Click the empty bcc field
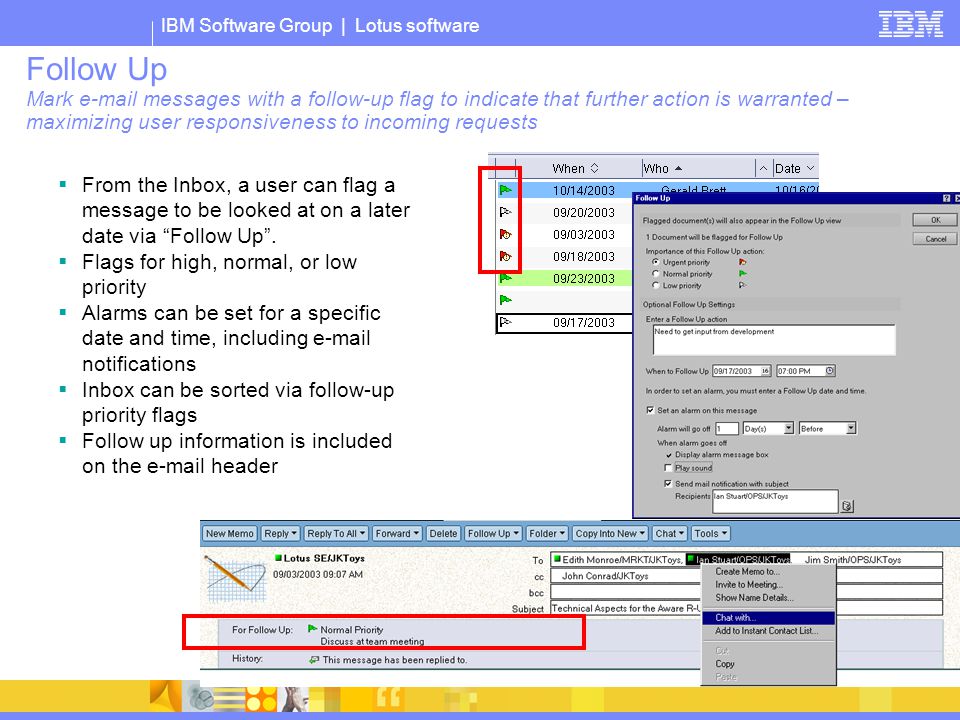This screenshot has height=720, width=960. (x=626, y=592)
